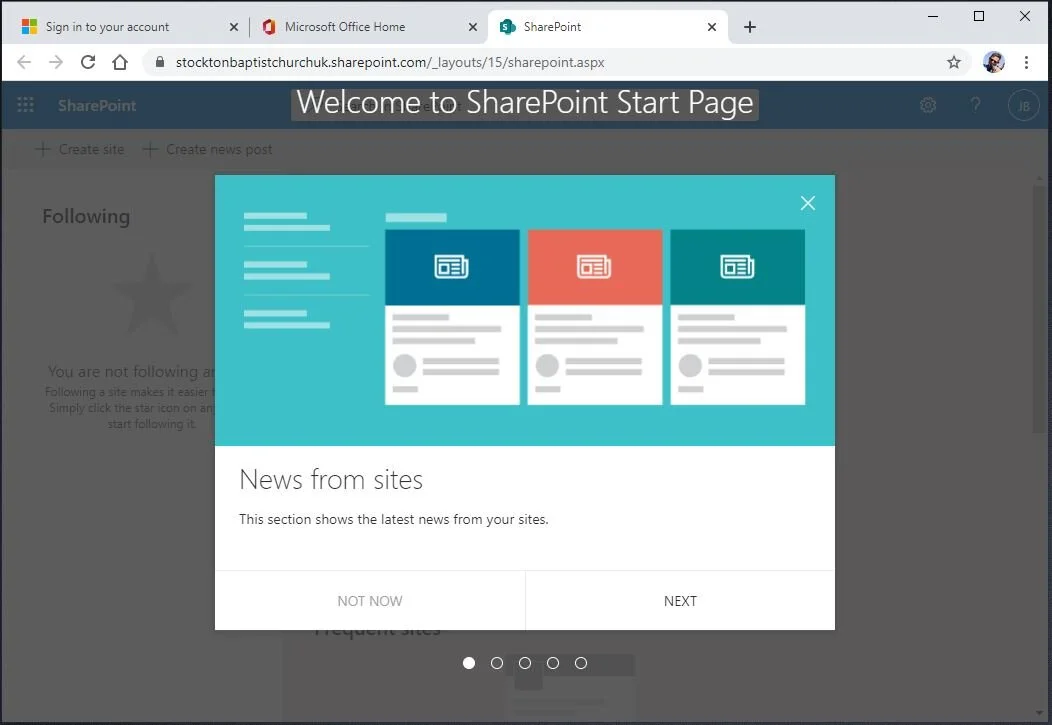Close the Sign in to your account tab
The height and width of the screenshot is (725, 1052).
coord(233,27)
